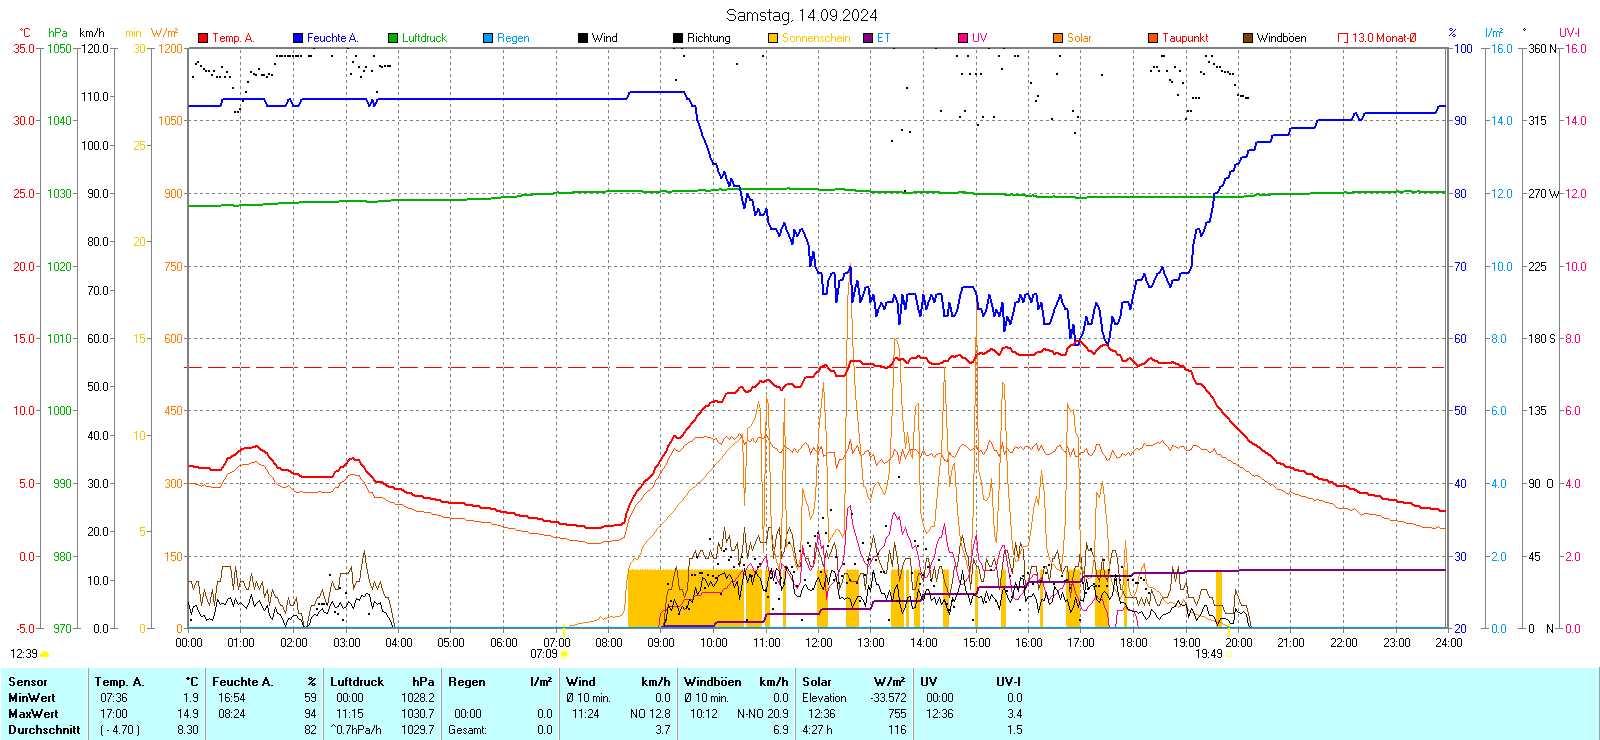Click the Taupunkt legend label
This screenshot has width=1600, height=740.
click(1185, 38)
